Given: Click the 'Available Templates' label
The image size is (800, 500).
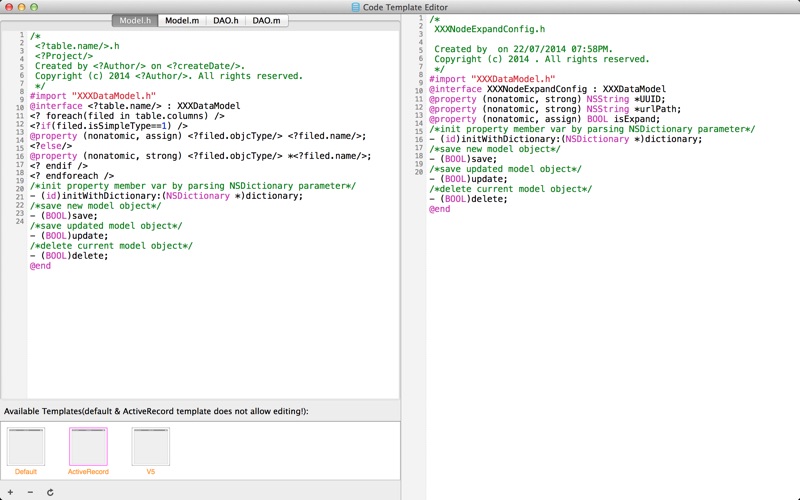Looking at the screenshot, I should [156, 411].
